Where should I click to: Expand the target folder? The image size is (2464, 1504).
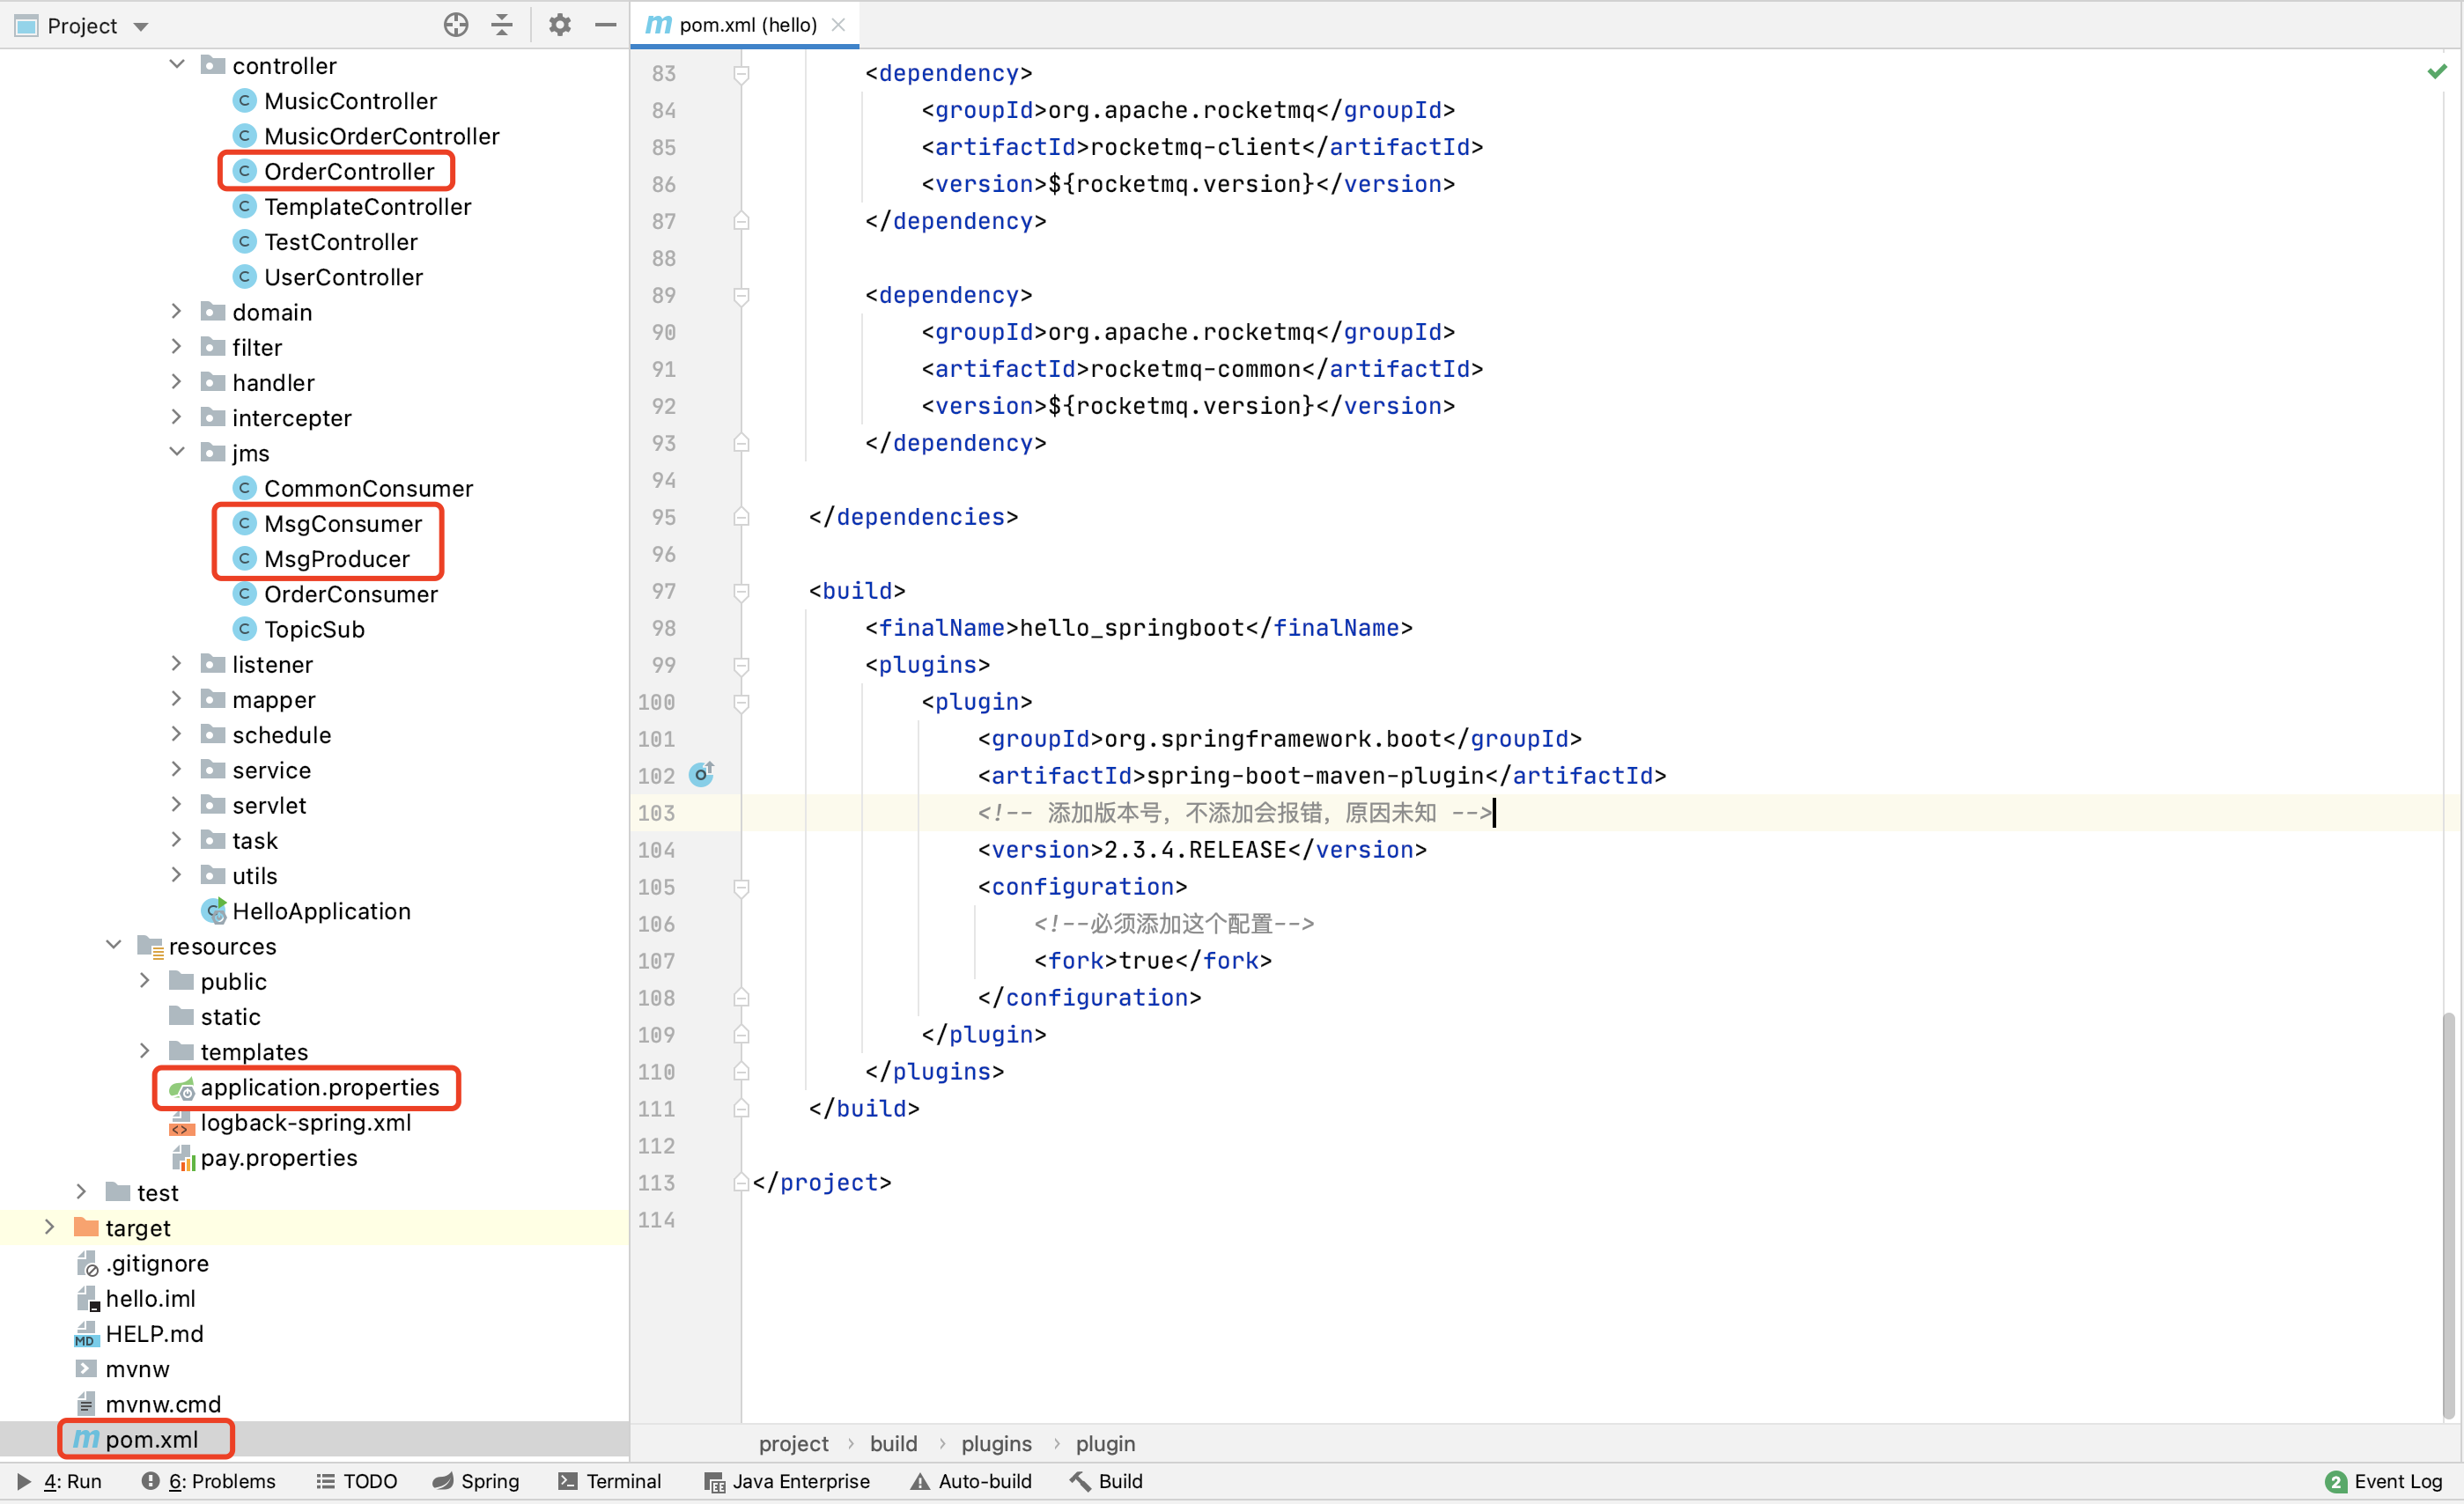tap(49, 1228)
